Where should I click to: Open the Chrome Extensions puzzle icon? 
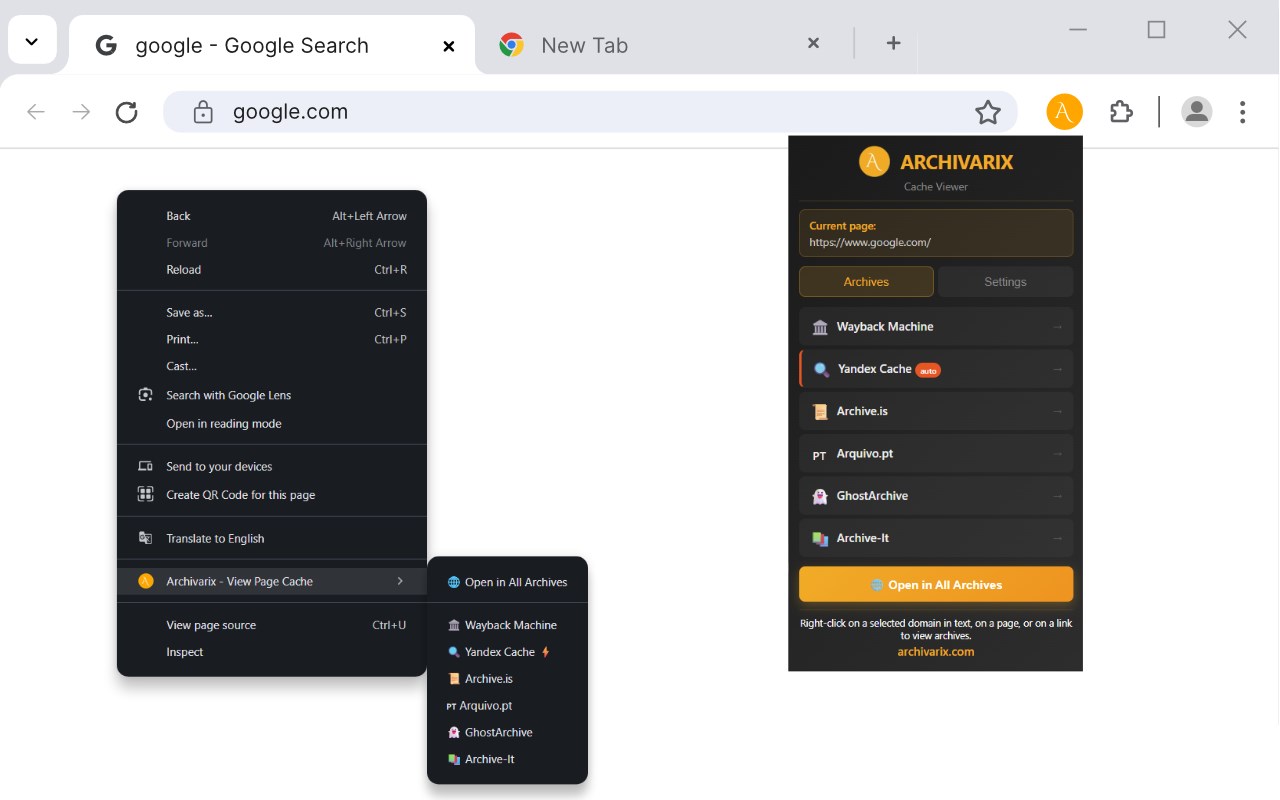click(x=1121, y=112)
